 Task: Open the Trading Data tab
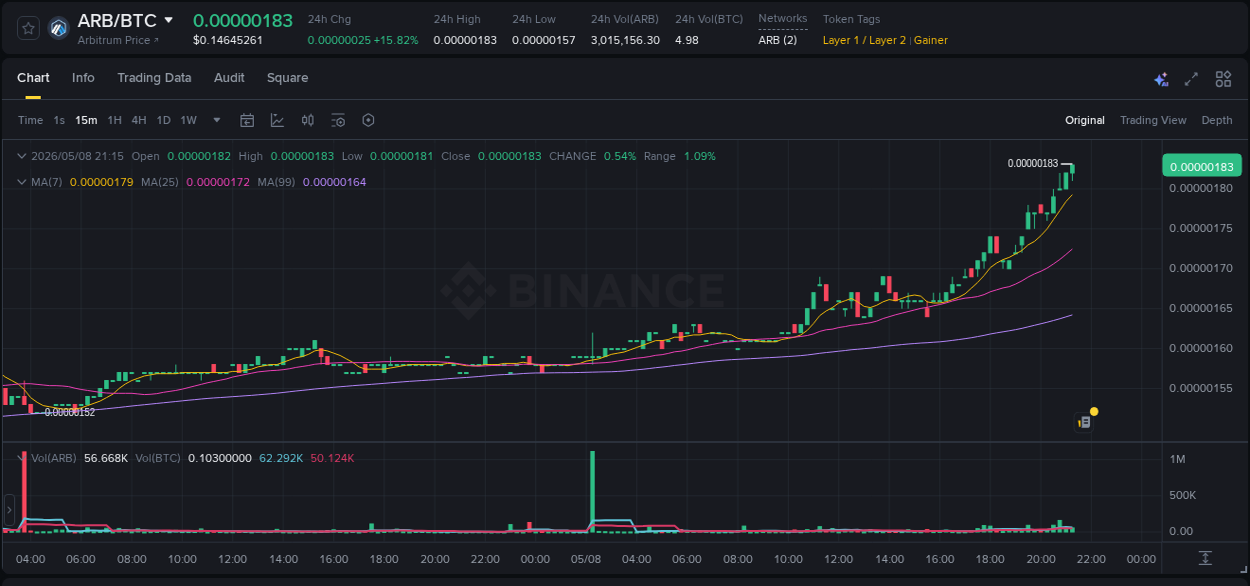154,78
